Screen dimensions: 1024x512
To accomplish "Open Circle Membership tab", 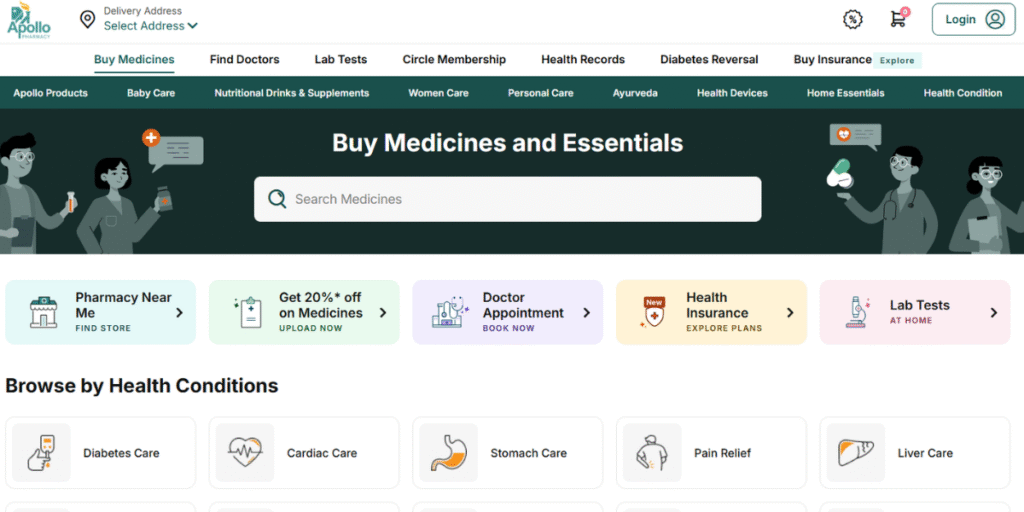I will click(x=454, y=59).
